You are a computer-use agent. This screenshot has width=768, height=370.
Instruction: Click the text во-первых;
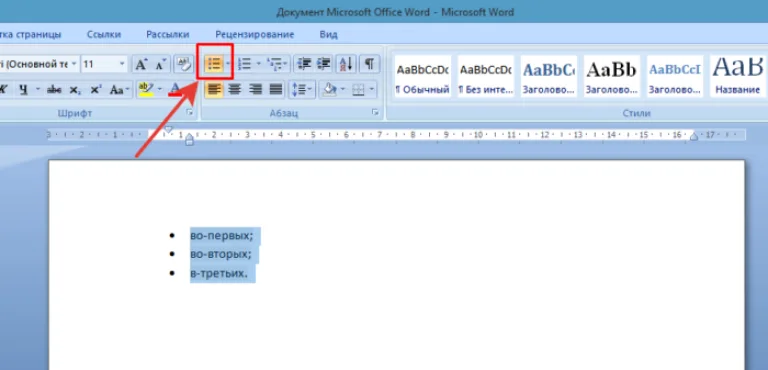(222, 236)
